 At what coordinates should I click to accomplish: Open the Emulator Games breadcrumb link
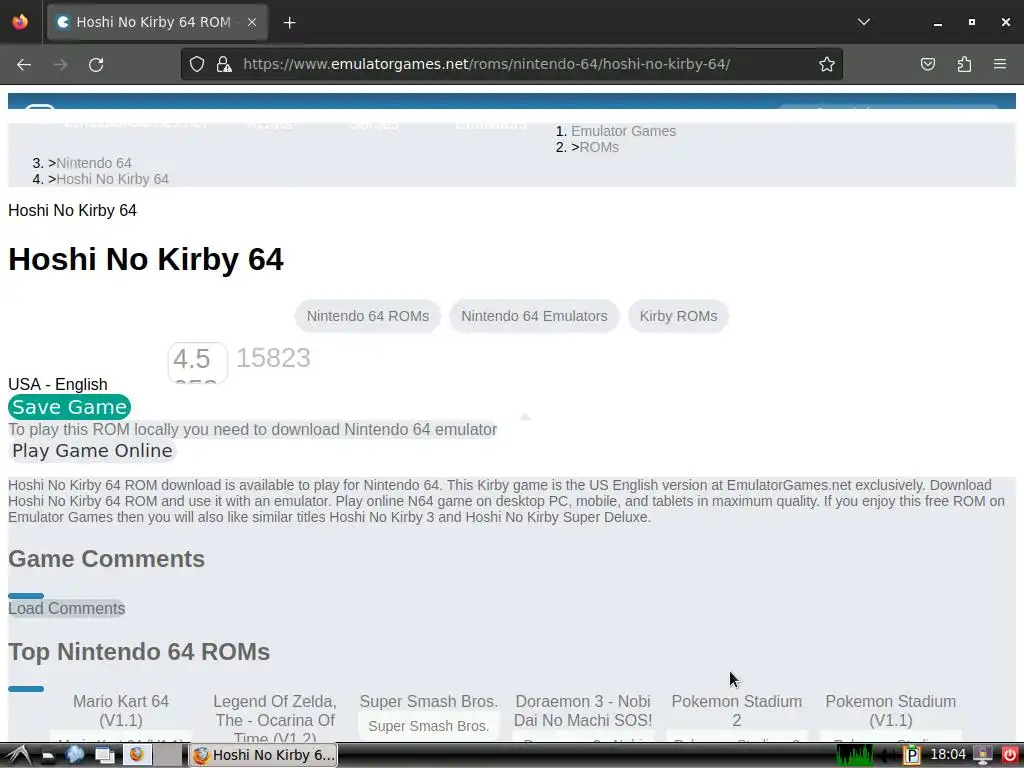(624, 131)
